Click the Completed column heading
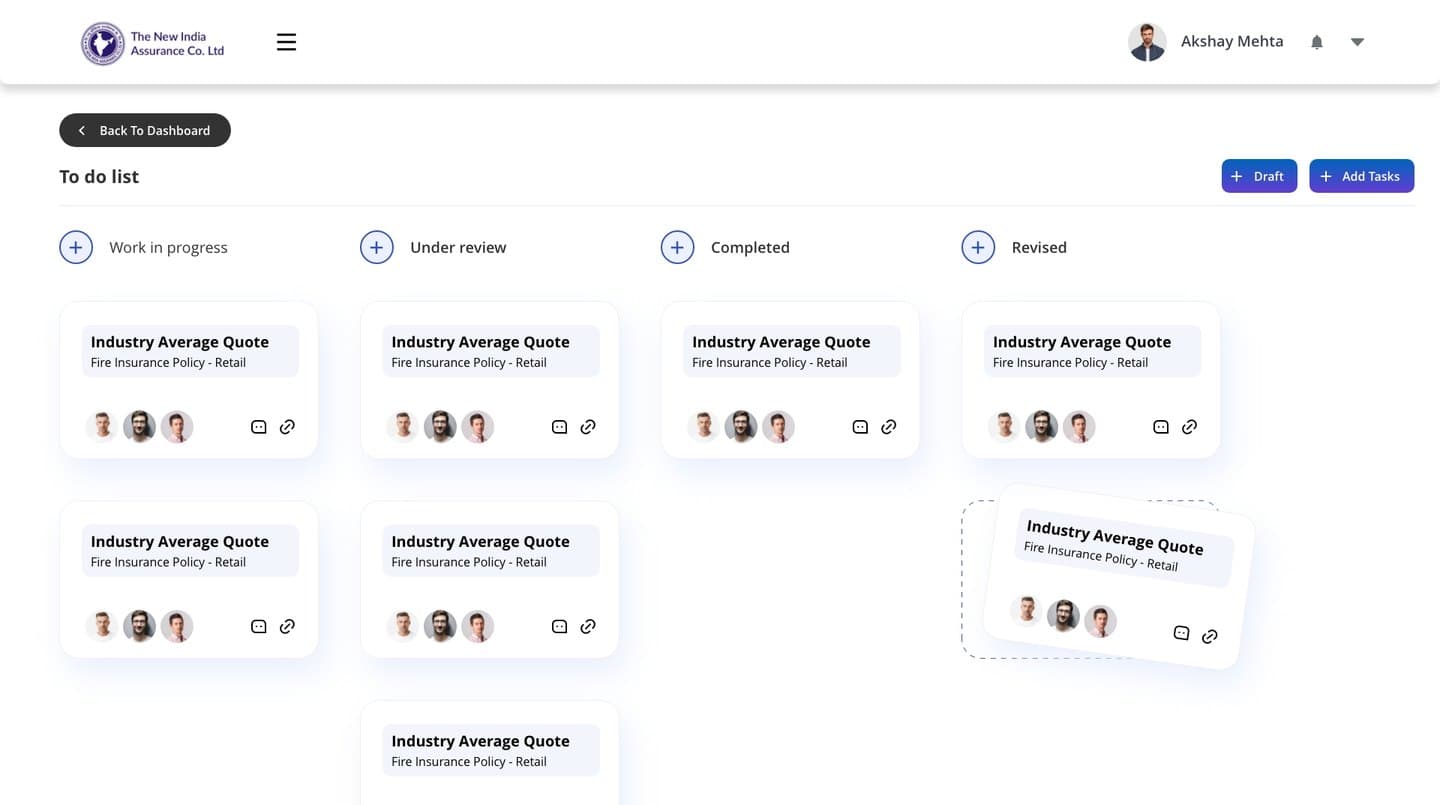This screenshot has width=1440, height=805. tap(750, 247)
